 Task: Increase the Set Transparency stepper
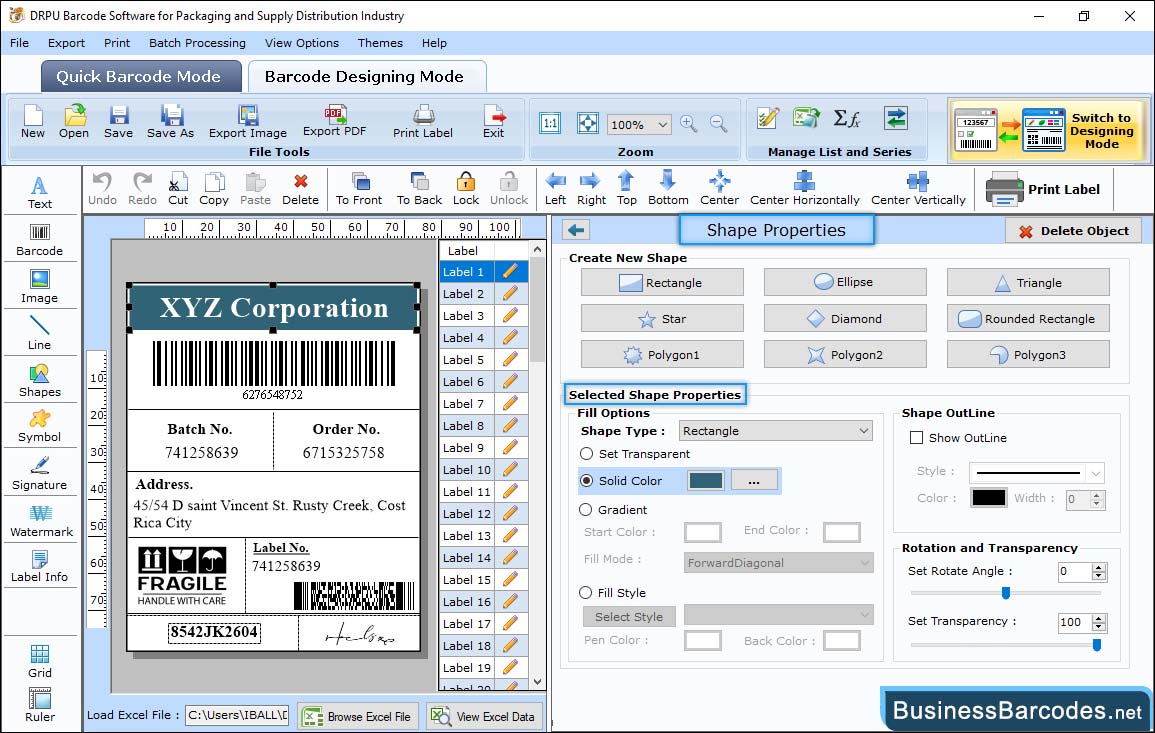[1099, 618]
